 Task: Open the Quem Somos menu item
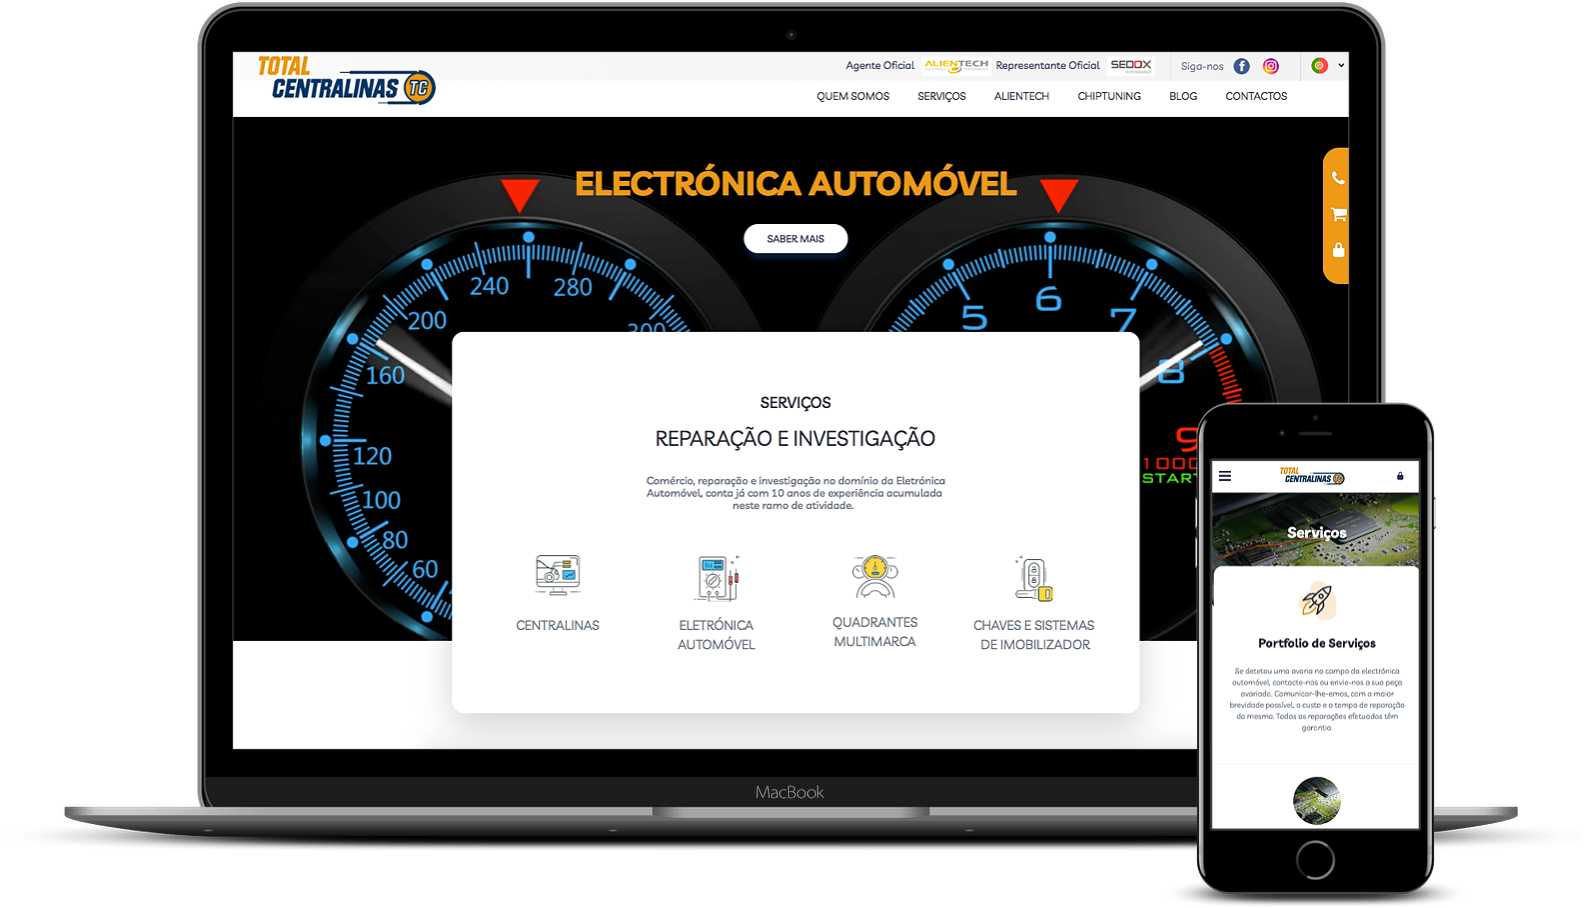coord(852,97)
